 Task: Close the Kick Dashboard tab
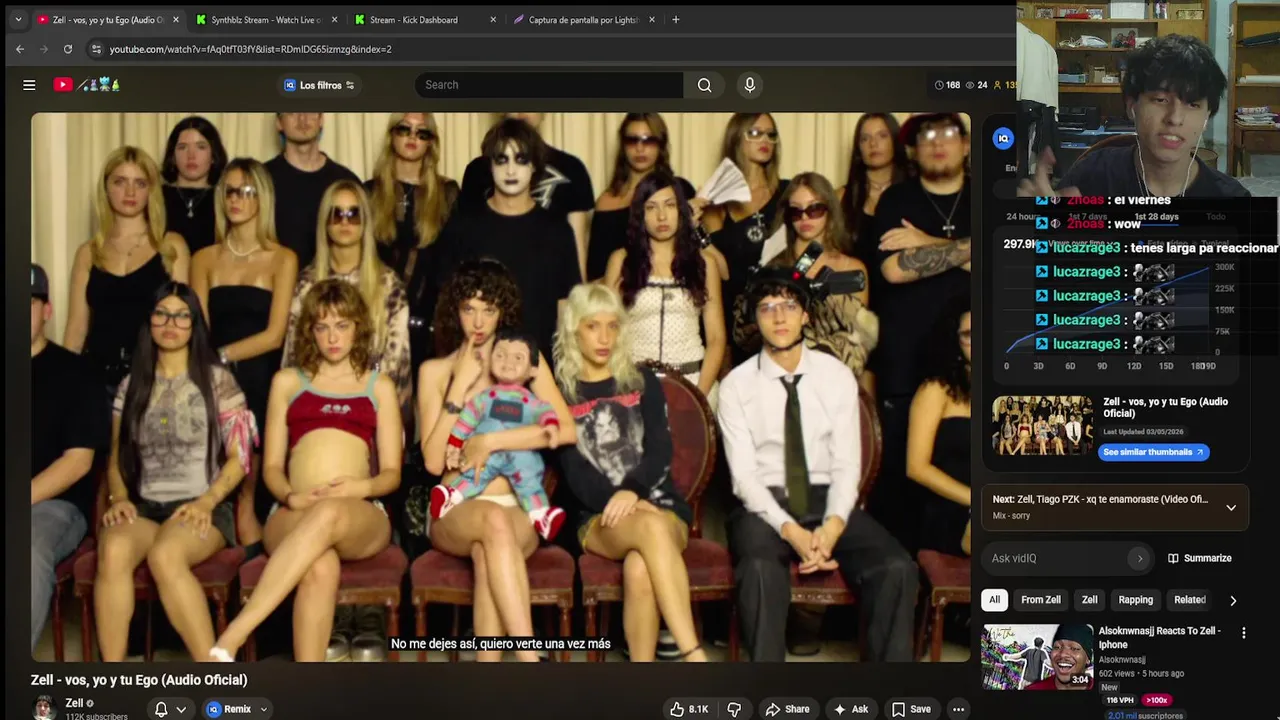click(493, 19)
